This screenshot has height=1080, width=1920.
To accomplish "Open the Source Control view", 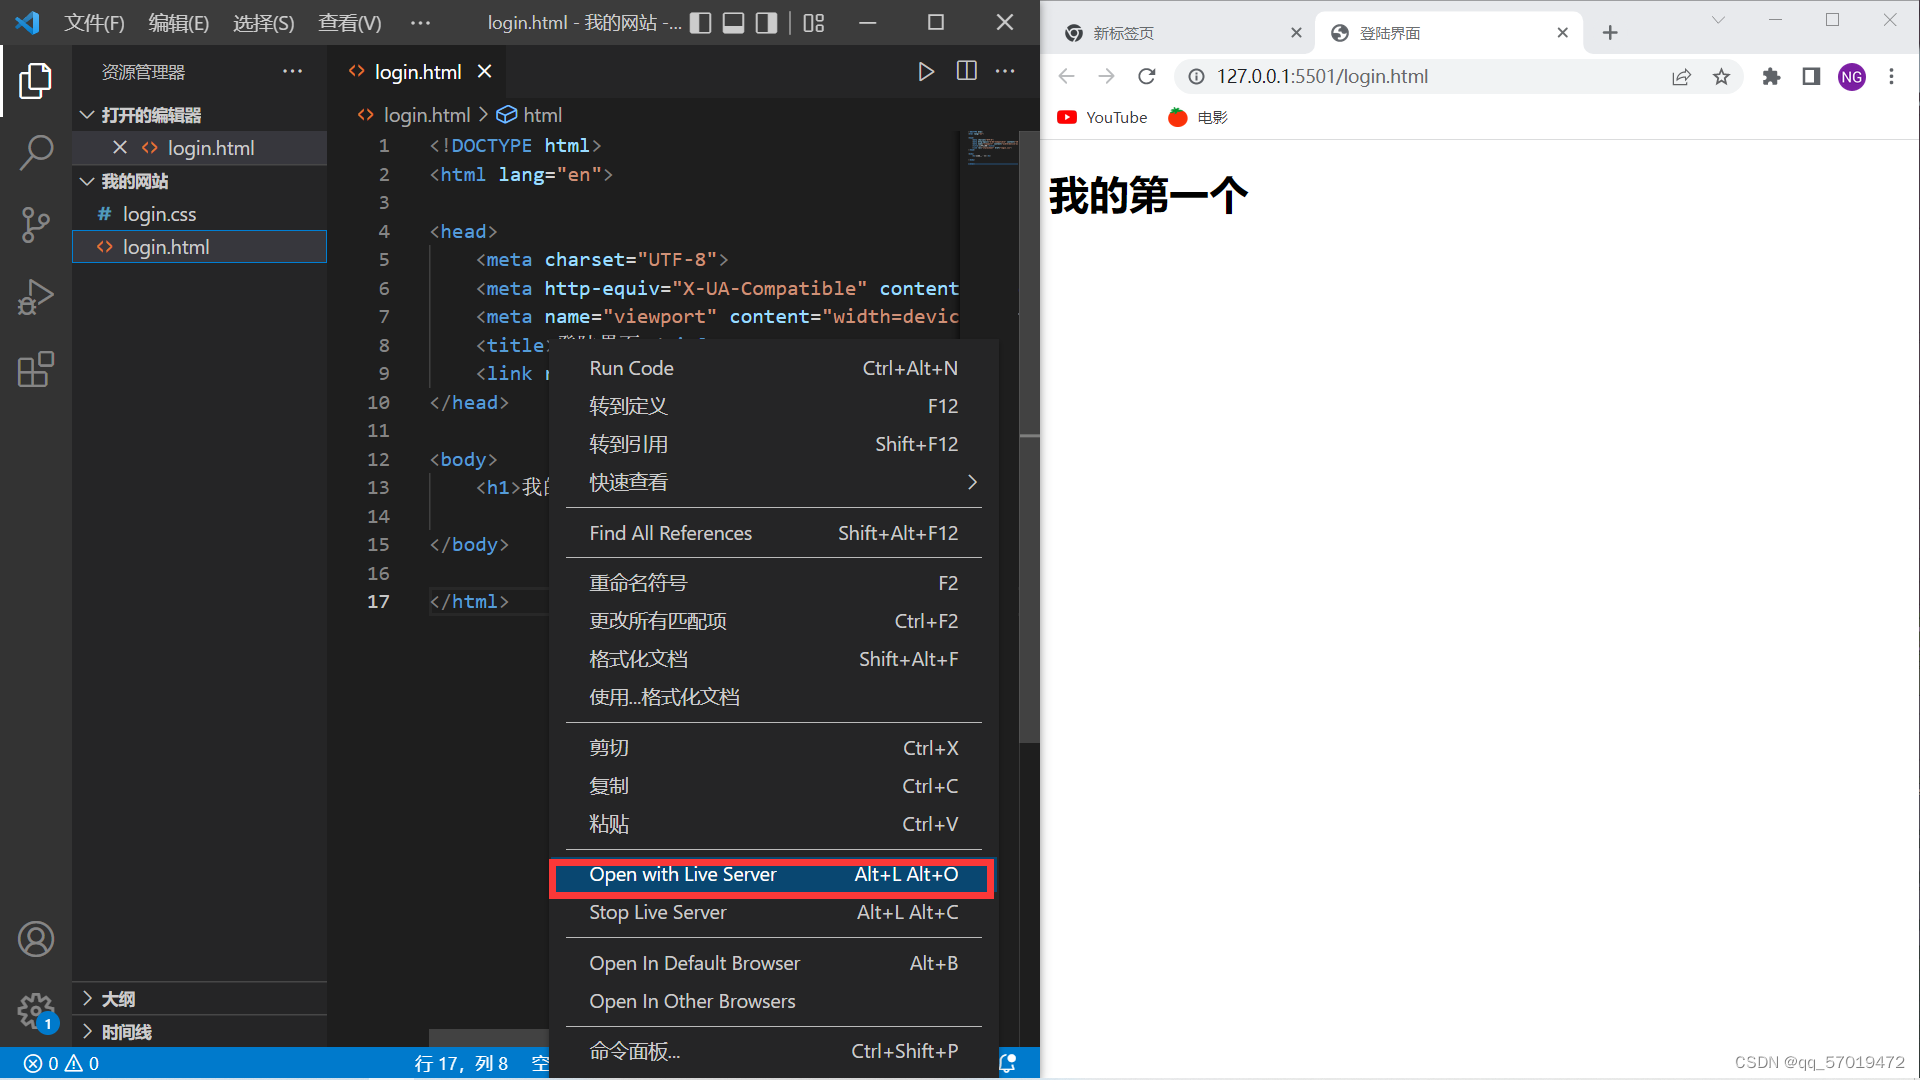I will 36,225.
